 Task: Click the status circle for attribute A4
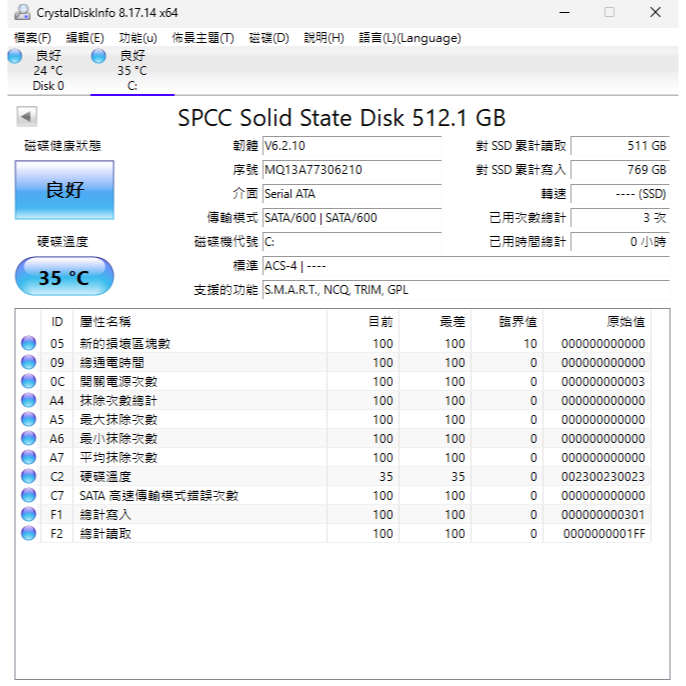tap(28, 400)
